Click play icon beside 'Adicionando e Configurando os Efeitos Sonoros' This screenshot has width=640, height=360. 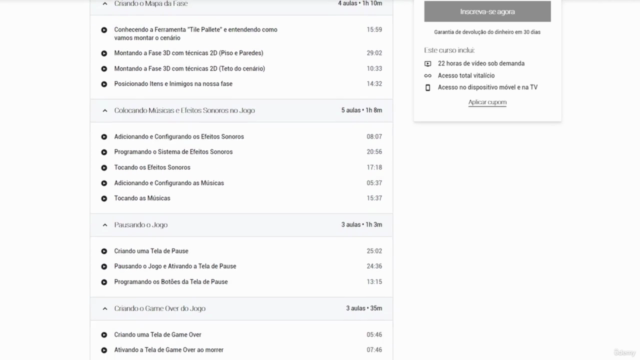(x=104, y=137)
